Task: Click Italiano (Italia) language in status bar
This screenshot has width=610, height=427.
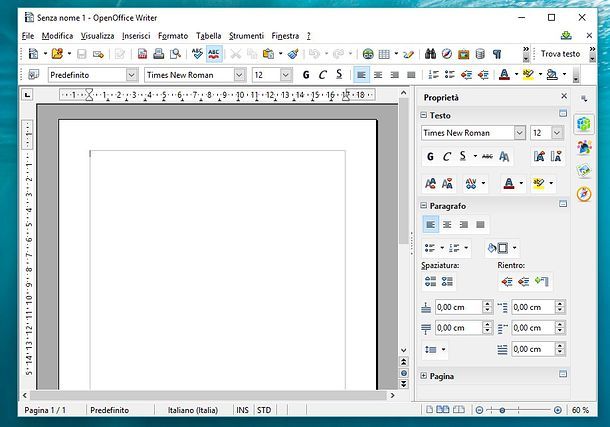Action: tap(193, 410)
